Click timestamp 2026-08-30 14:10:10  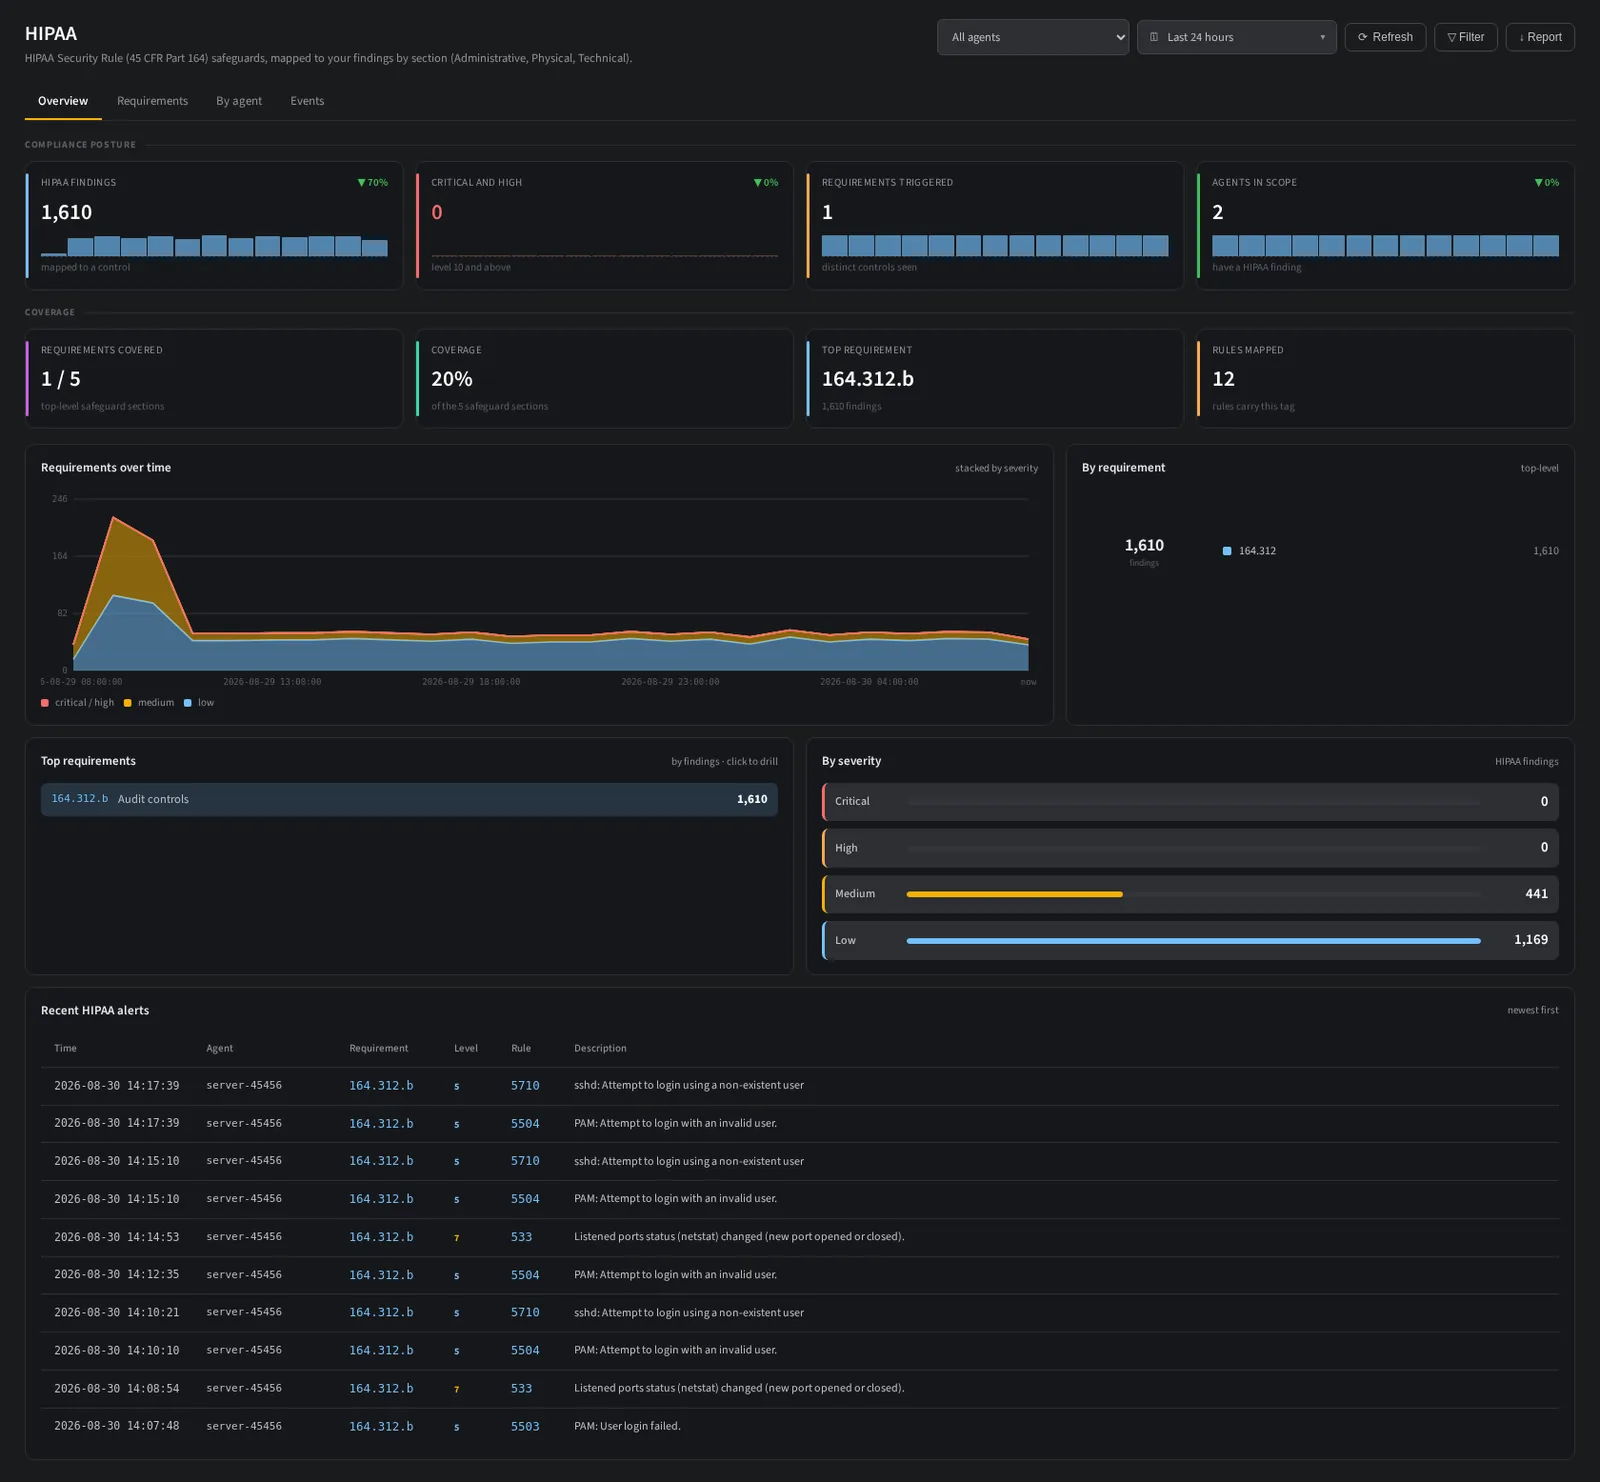(x=117, y=1350)
